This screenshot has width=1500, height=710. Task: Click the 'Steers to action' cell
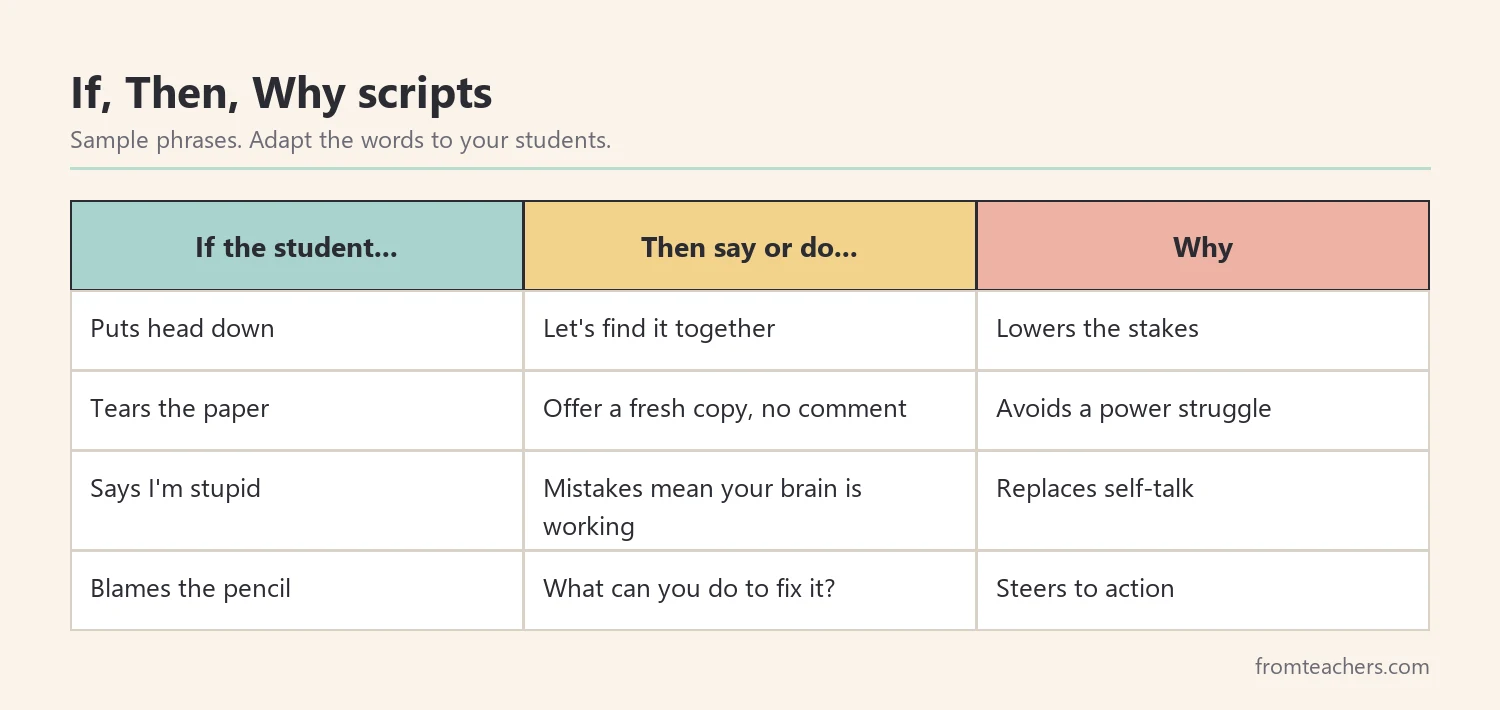[1203, 590]
